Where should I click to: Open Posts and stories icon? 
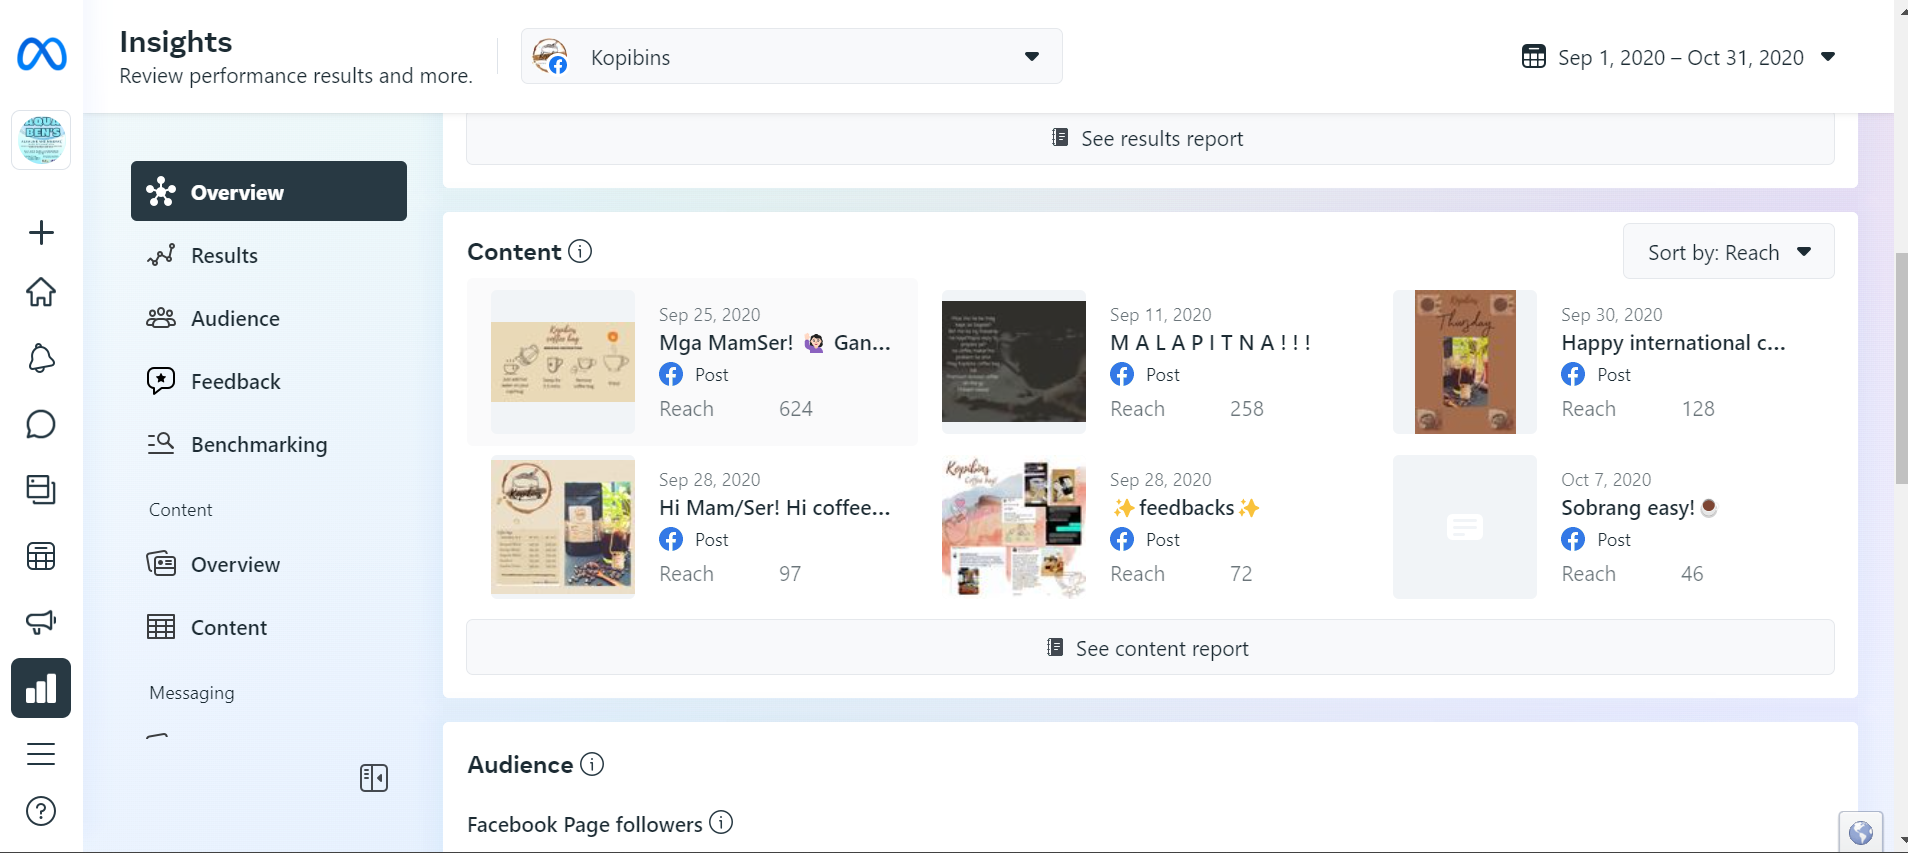click(41, 490)
